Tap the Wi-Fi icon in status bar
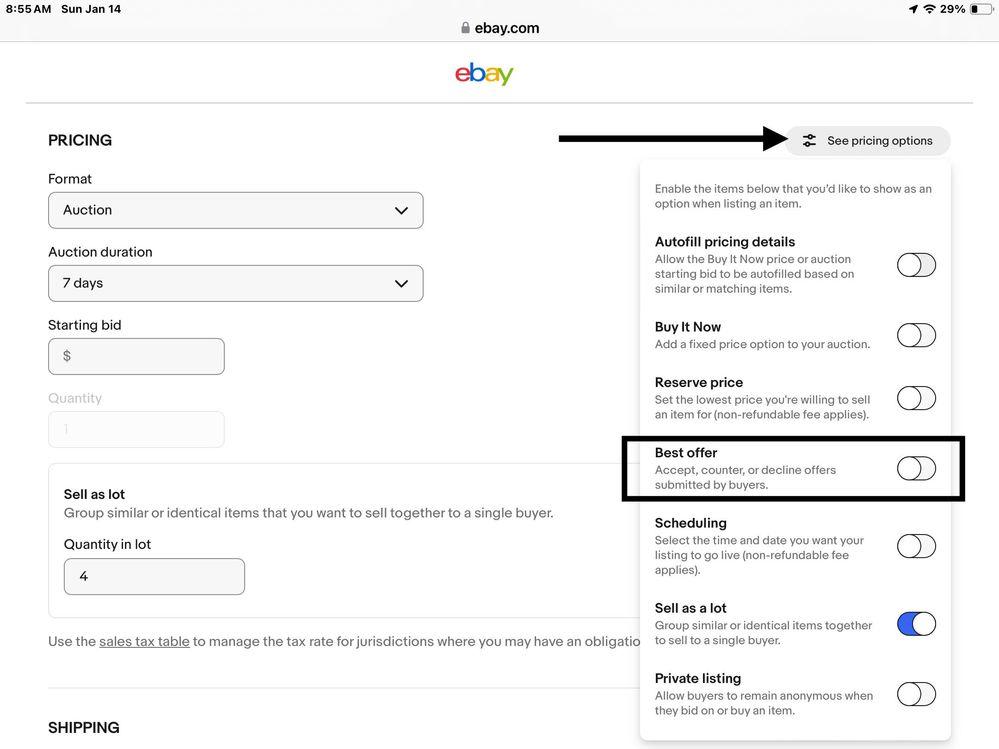This screenshot has width=999, height=749. tap(930, 9)
